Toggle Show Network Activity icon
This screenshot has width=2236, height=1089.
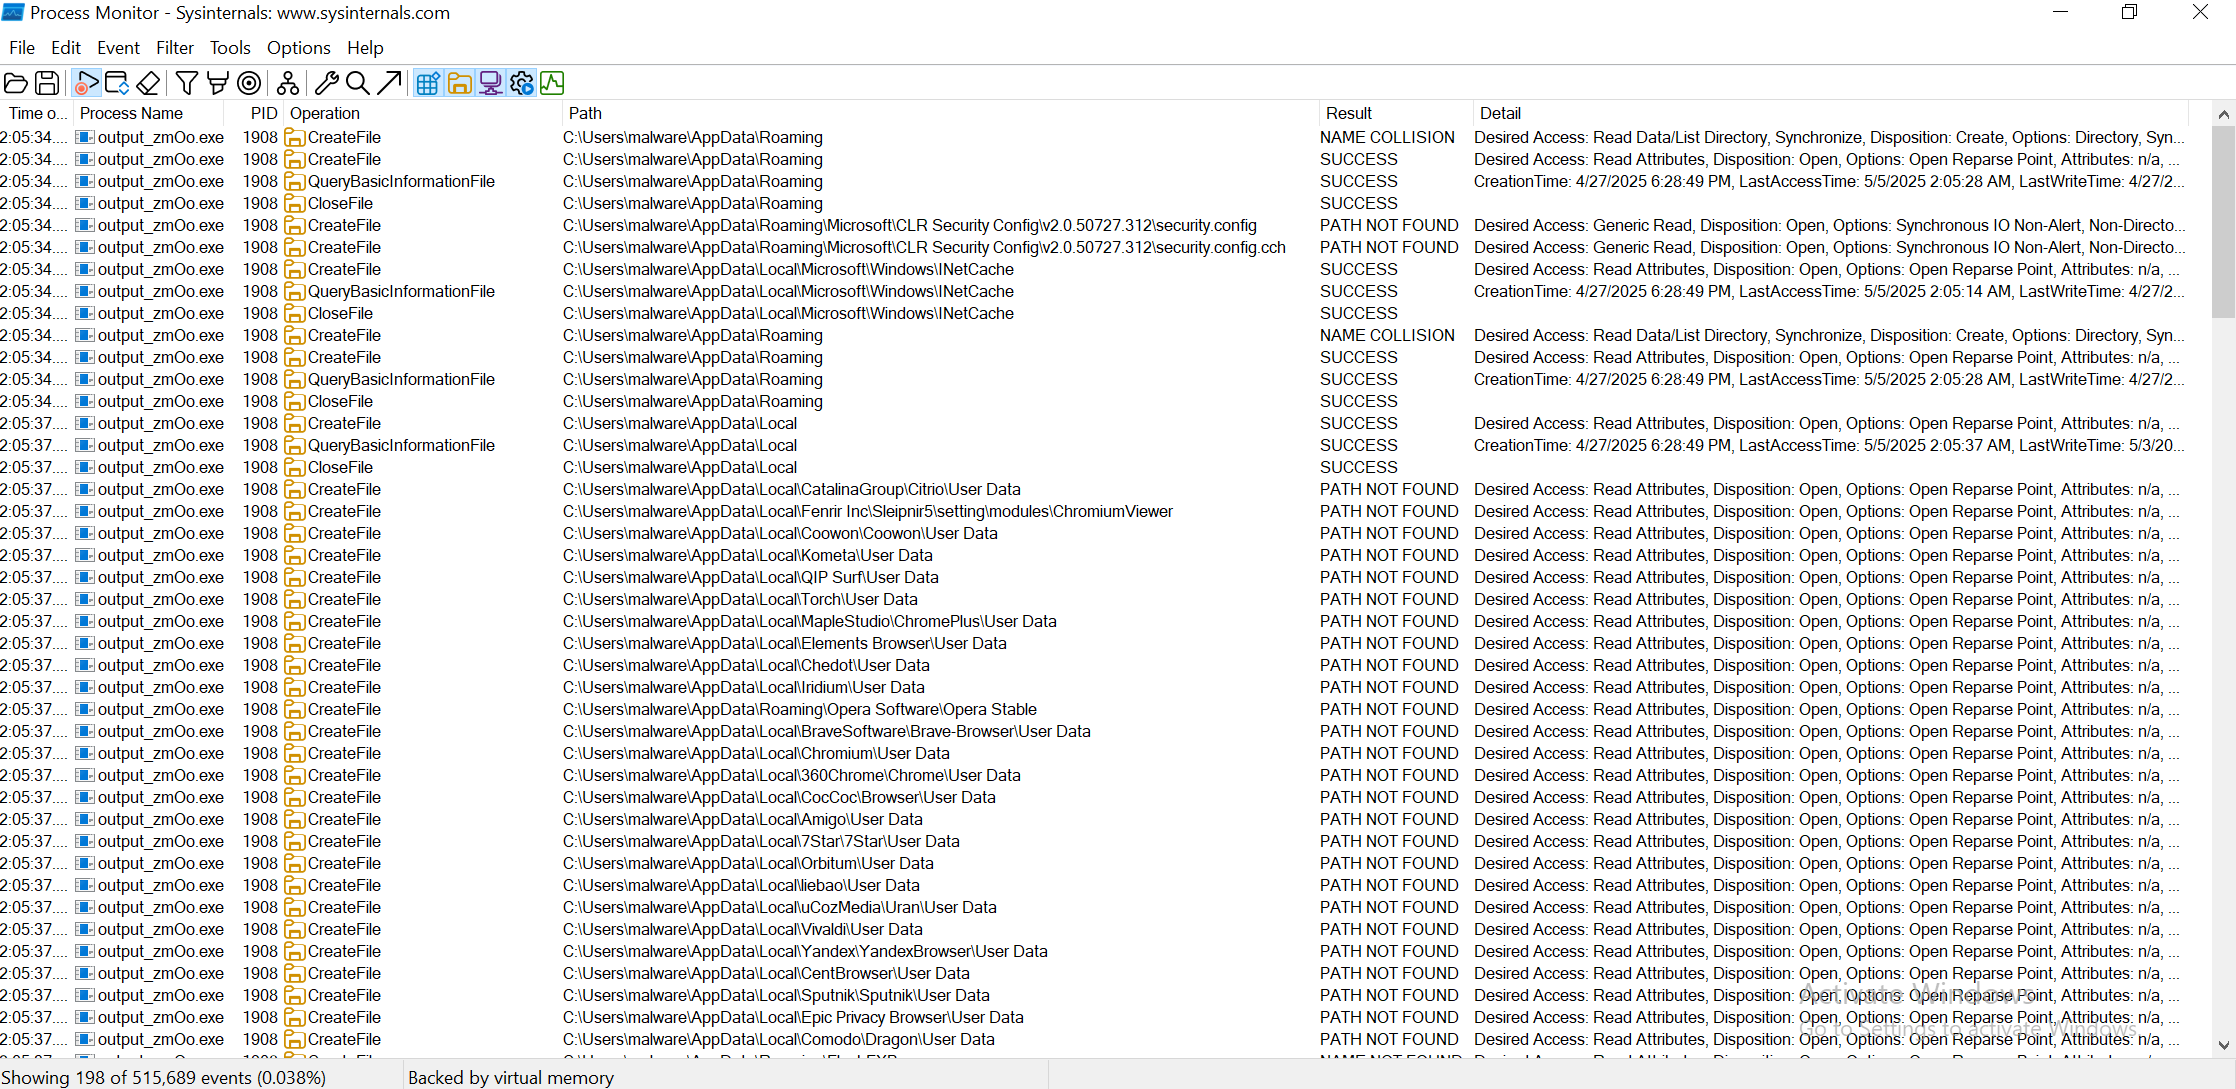(490, 83)
